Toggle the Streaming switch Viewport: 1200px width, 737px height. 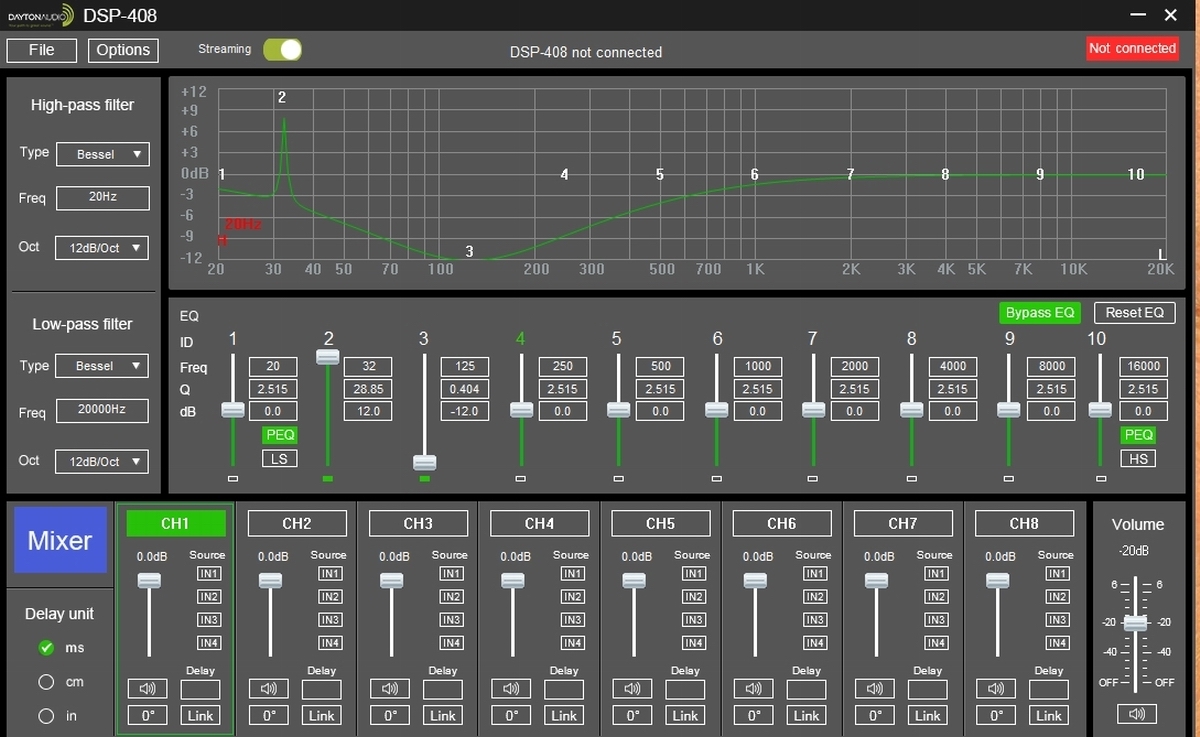[282, 49]
